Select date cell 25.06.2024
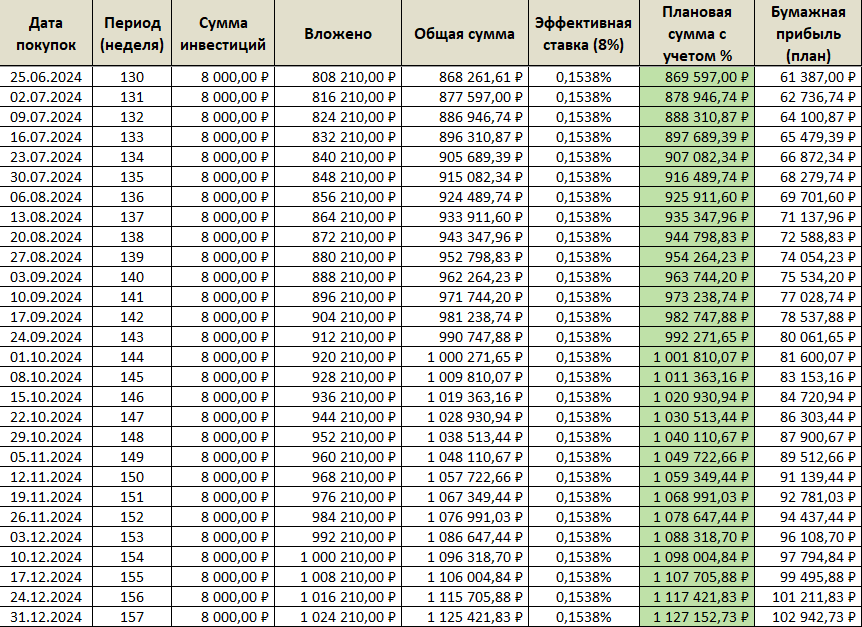 click(x=46, y=77)
